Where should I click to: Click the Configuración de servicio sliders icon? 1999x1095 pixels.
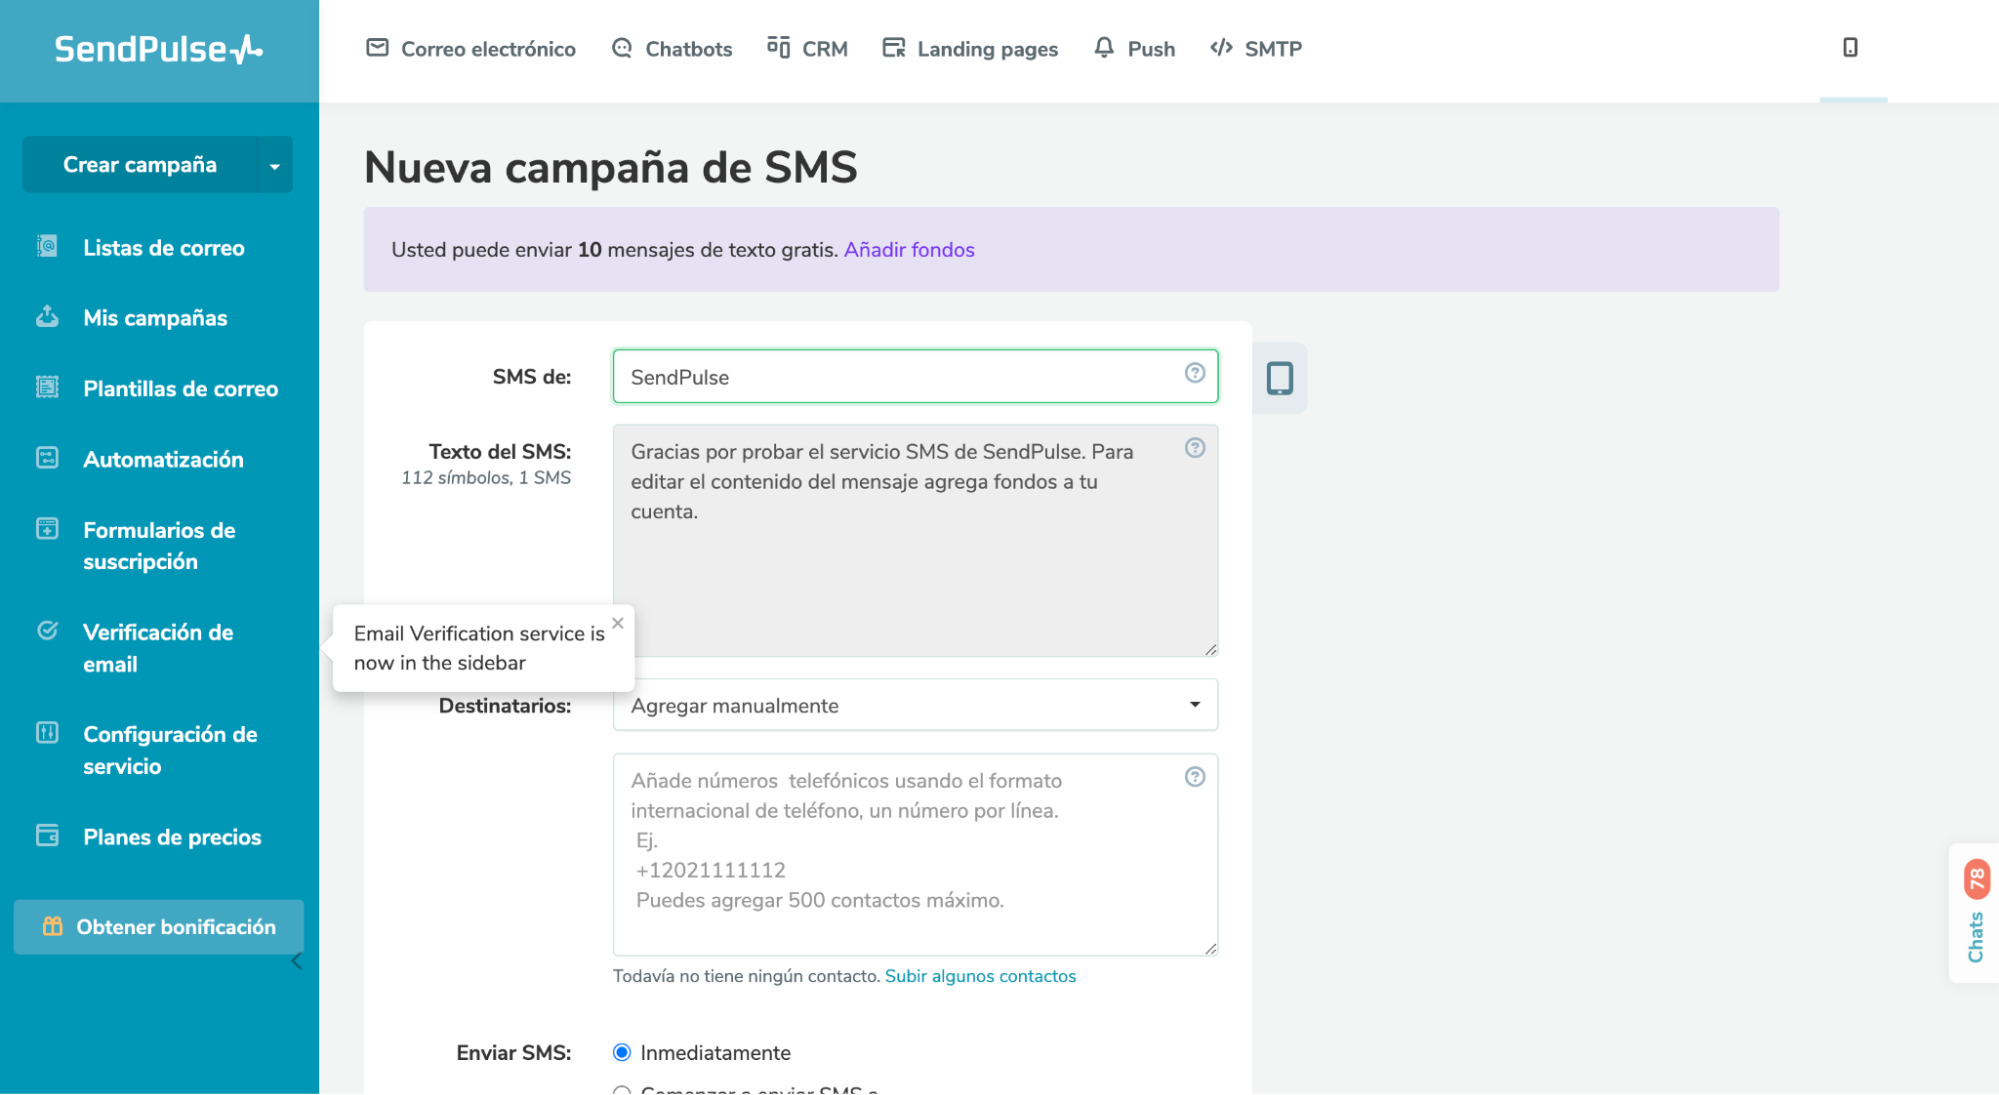click(x=47, y=733)
